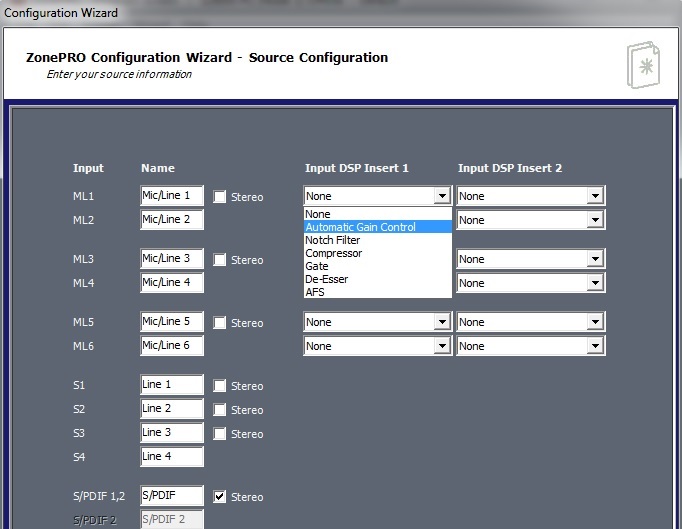Screen dimensions: 682x529
Task: Uncheck Stereo for S/PDIF 1,2
Action: 220,497
